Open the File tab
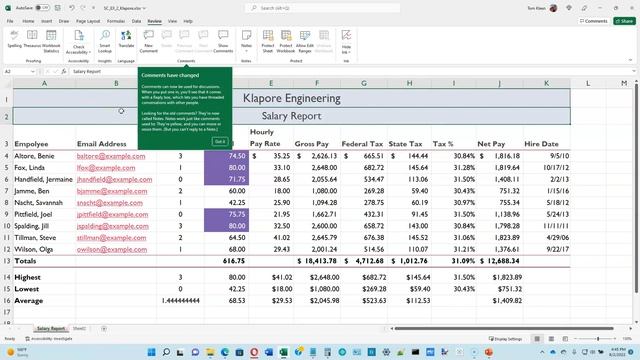The image size is (640, 360). [10, 21]
